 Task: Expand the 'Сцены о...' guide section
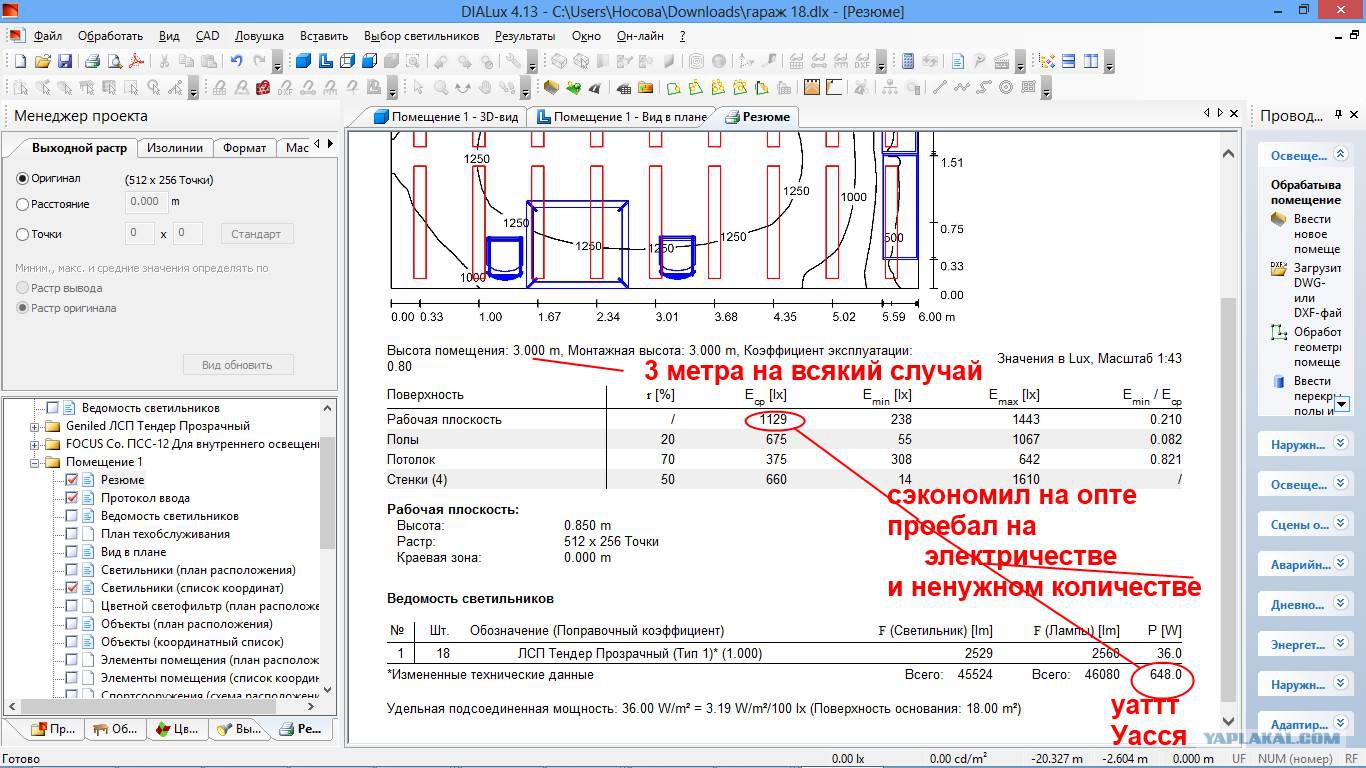(1341, 524)
